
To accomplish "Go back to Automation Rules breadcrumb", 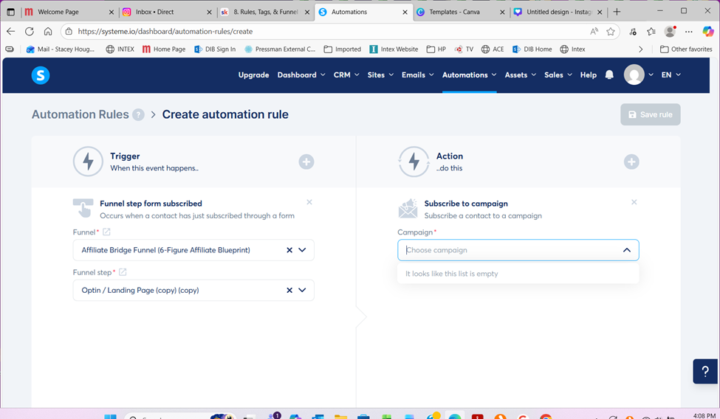I will 80,114.
